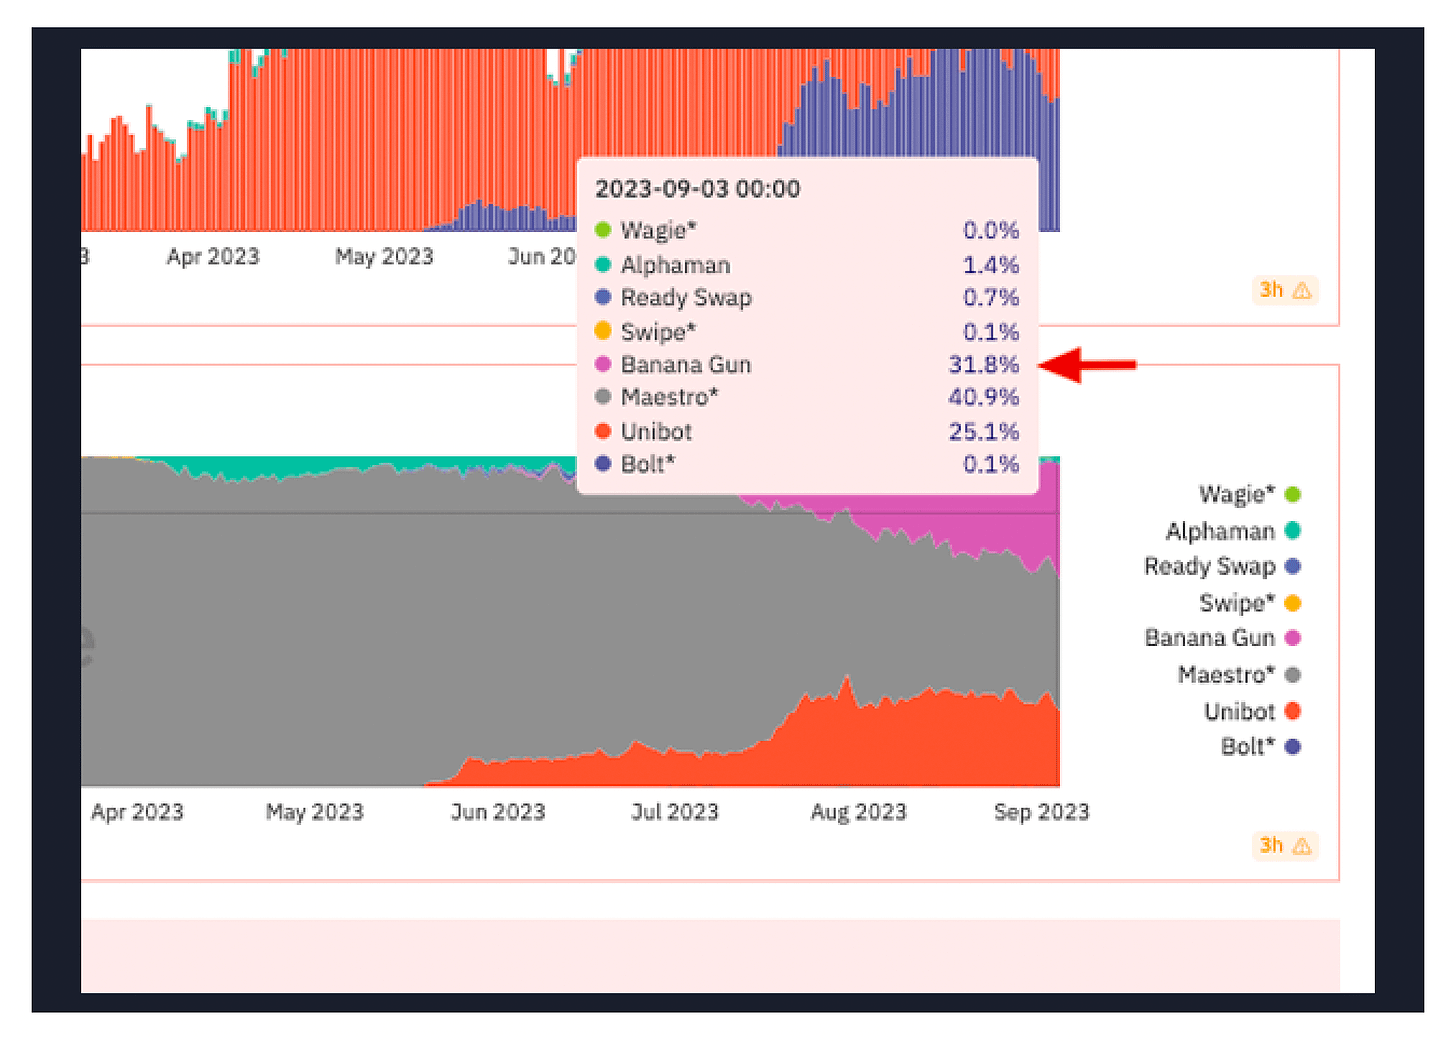This screenshot has width=1456, height=1042.
Task: Select the Unibot 25.1% tooltip value
Action: coord(984,432)
